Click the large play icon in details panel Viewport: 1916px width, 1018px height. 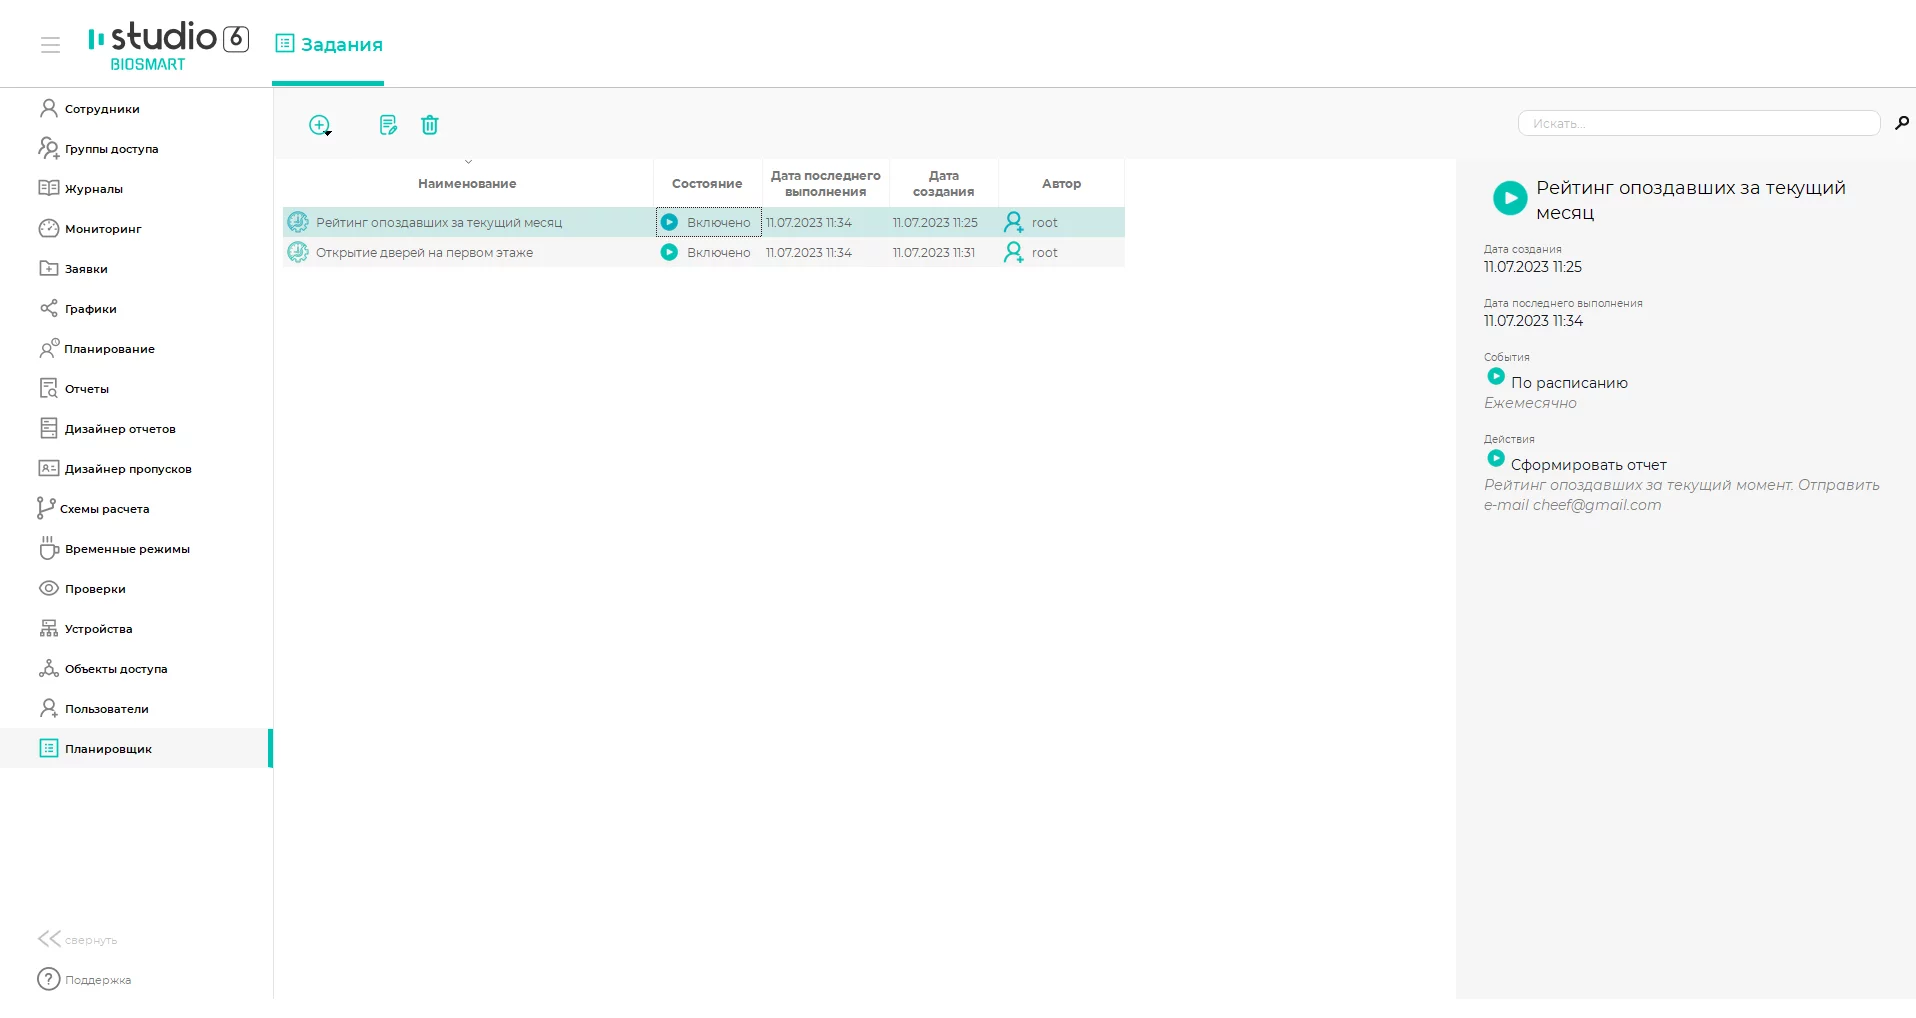click(x=1509, y=198)
